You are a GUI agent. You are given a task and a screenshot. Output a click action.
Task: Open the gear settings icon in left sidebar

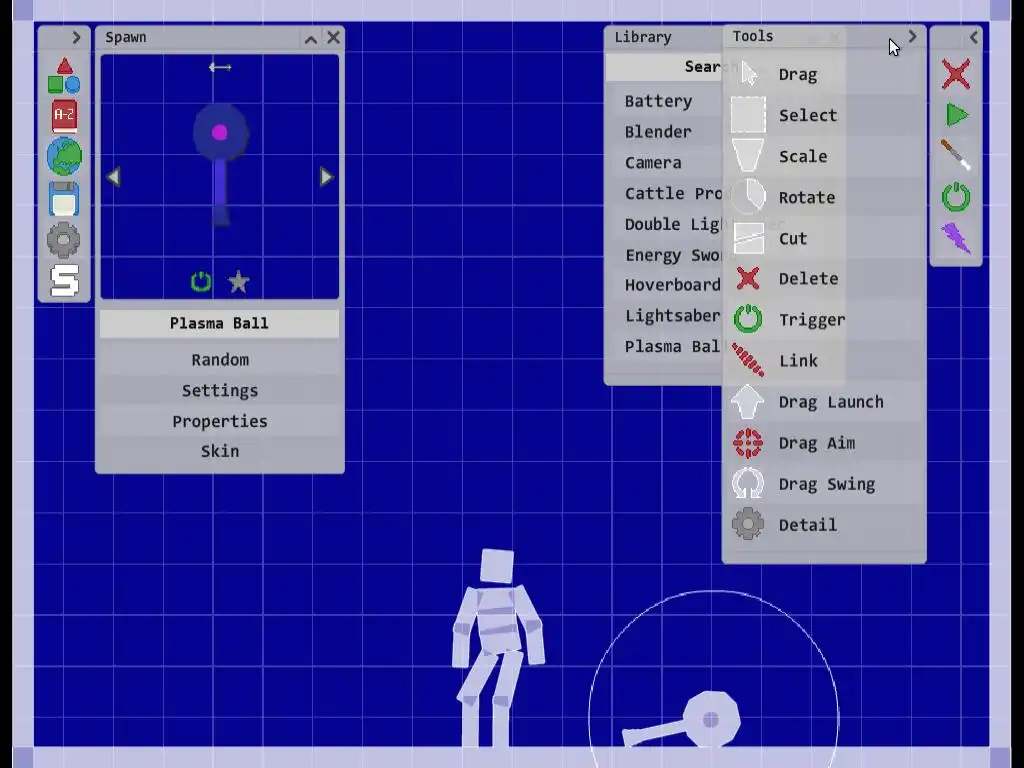[x=64, y=240]
